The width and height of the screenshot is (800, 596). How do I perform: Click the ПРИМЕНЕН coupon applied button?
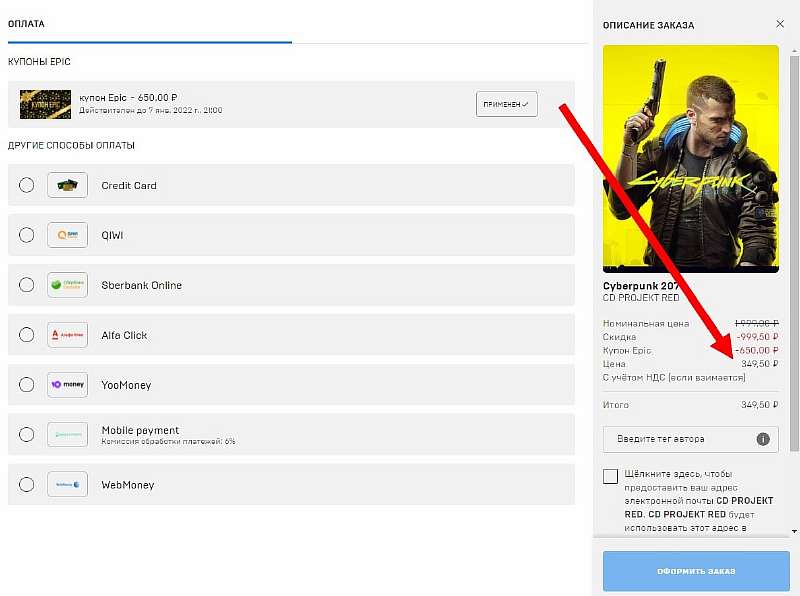pyautogui.click(x=506, y=104)
